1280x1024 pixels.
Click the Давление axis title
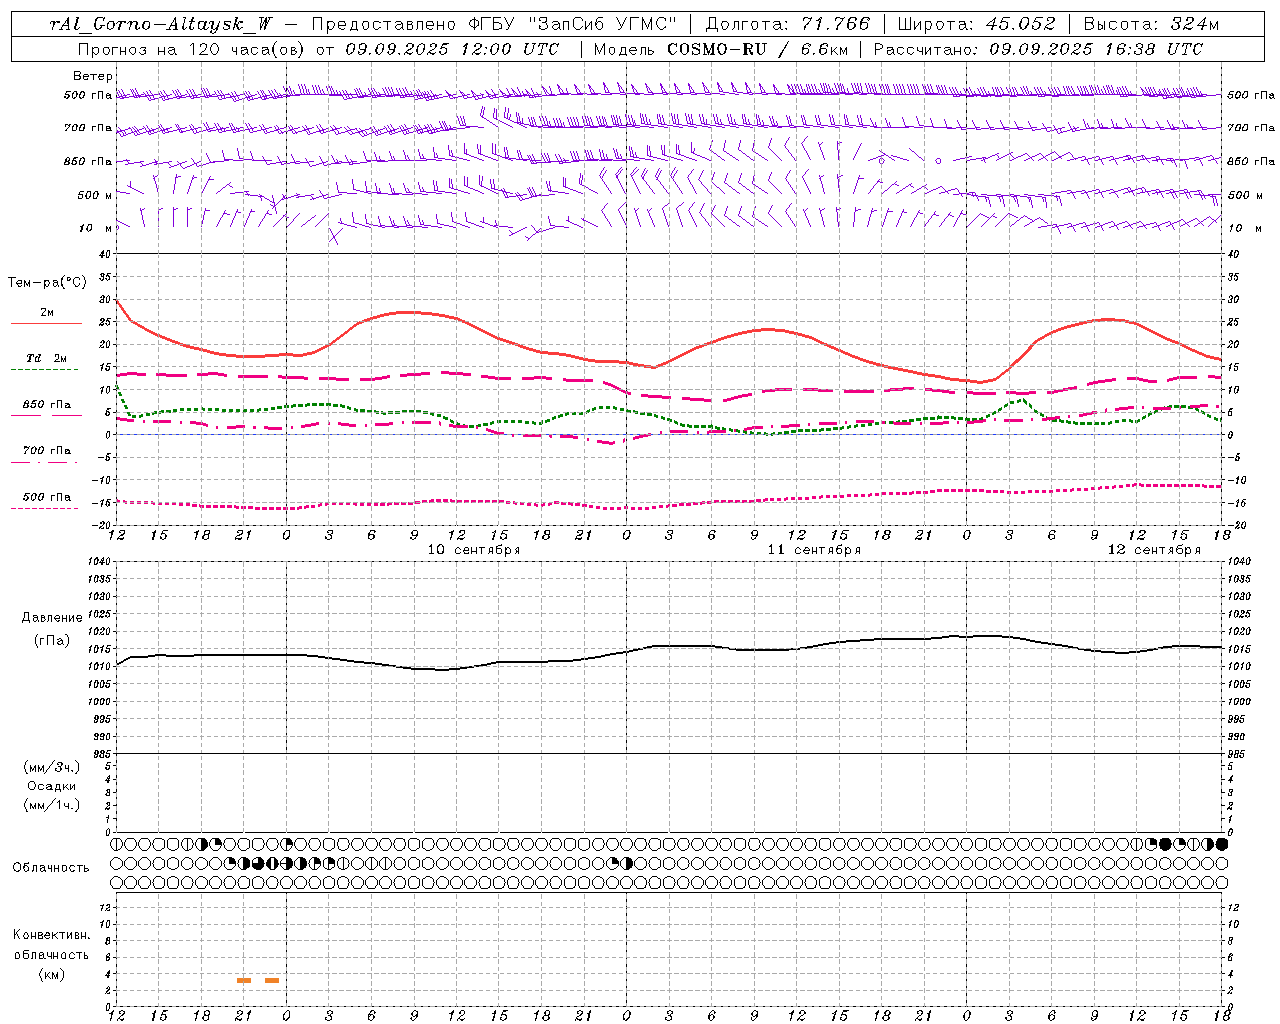[x=52, y=618]
